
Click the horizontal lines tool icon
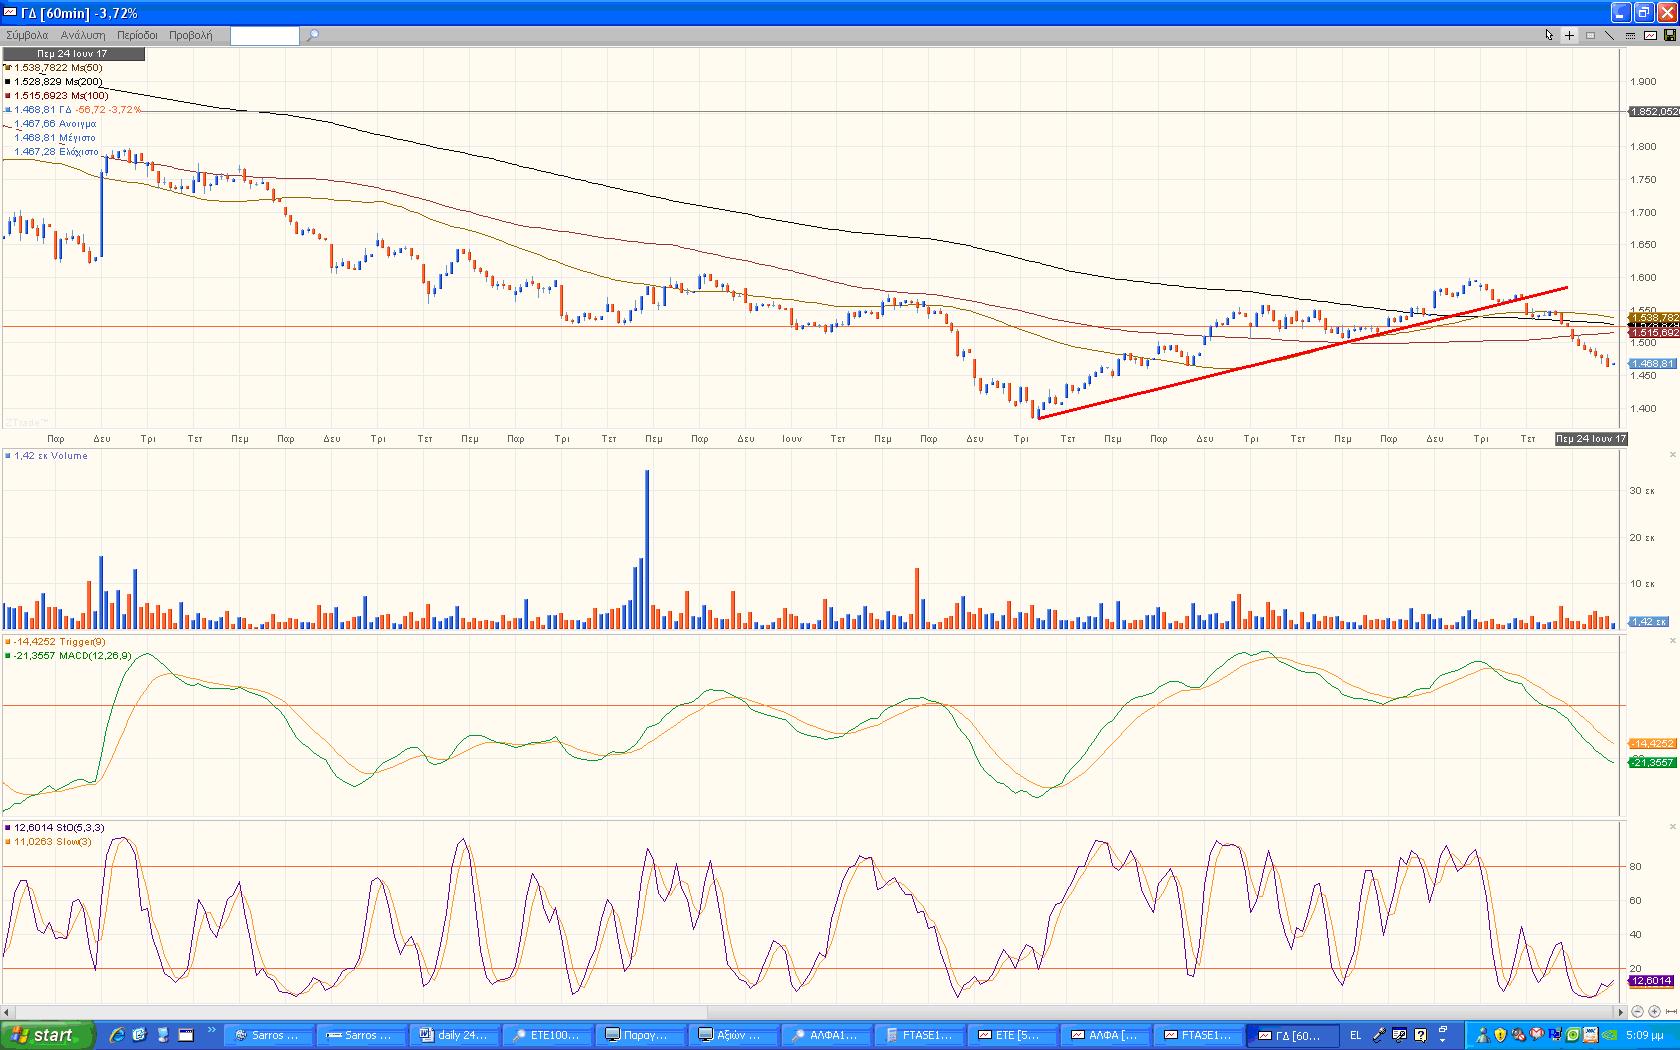tap(1629, 35)
